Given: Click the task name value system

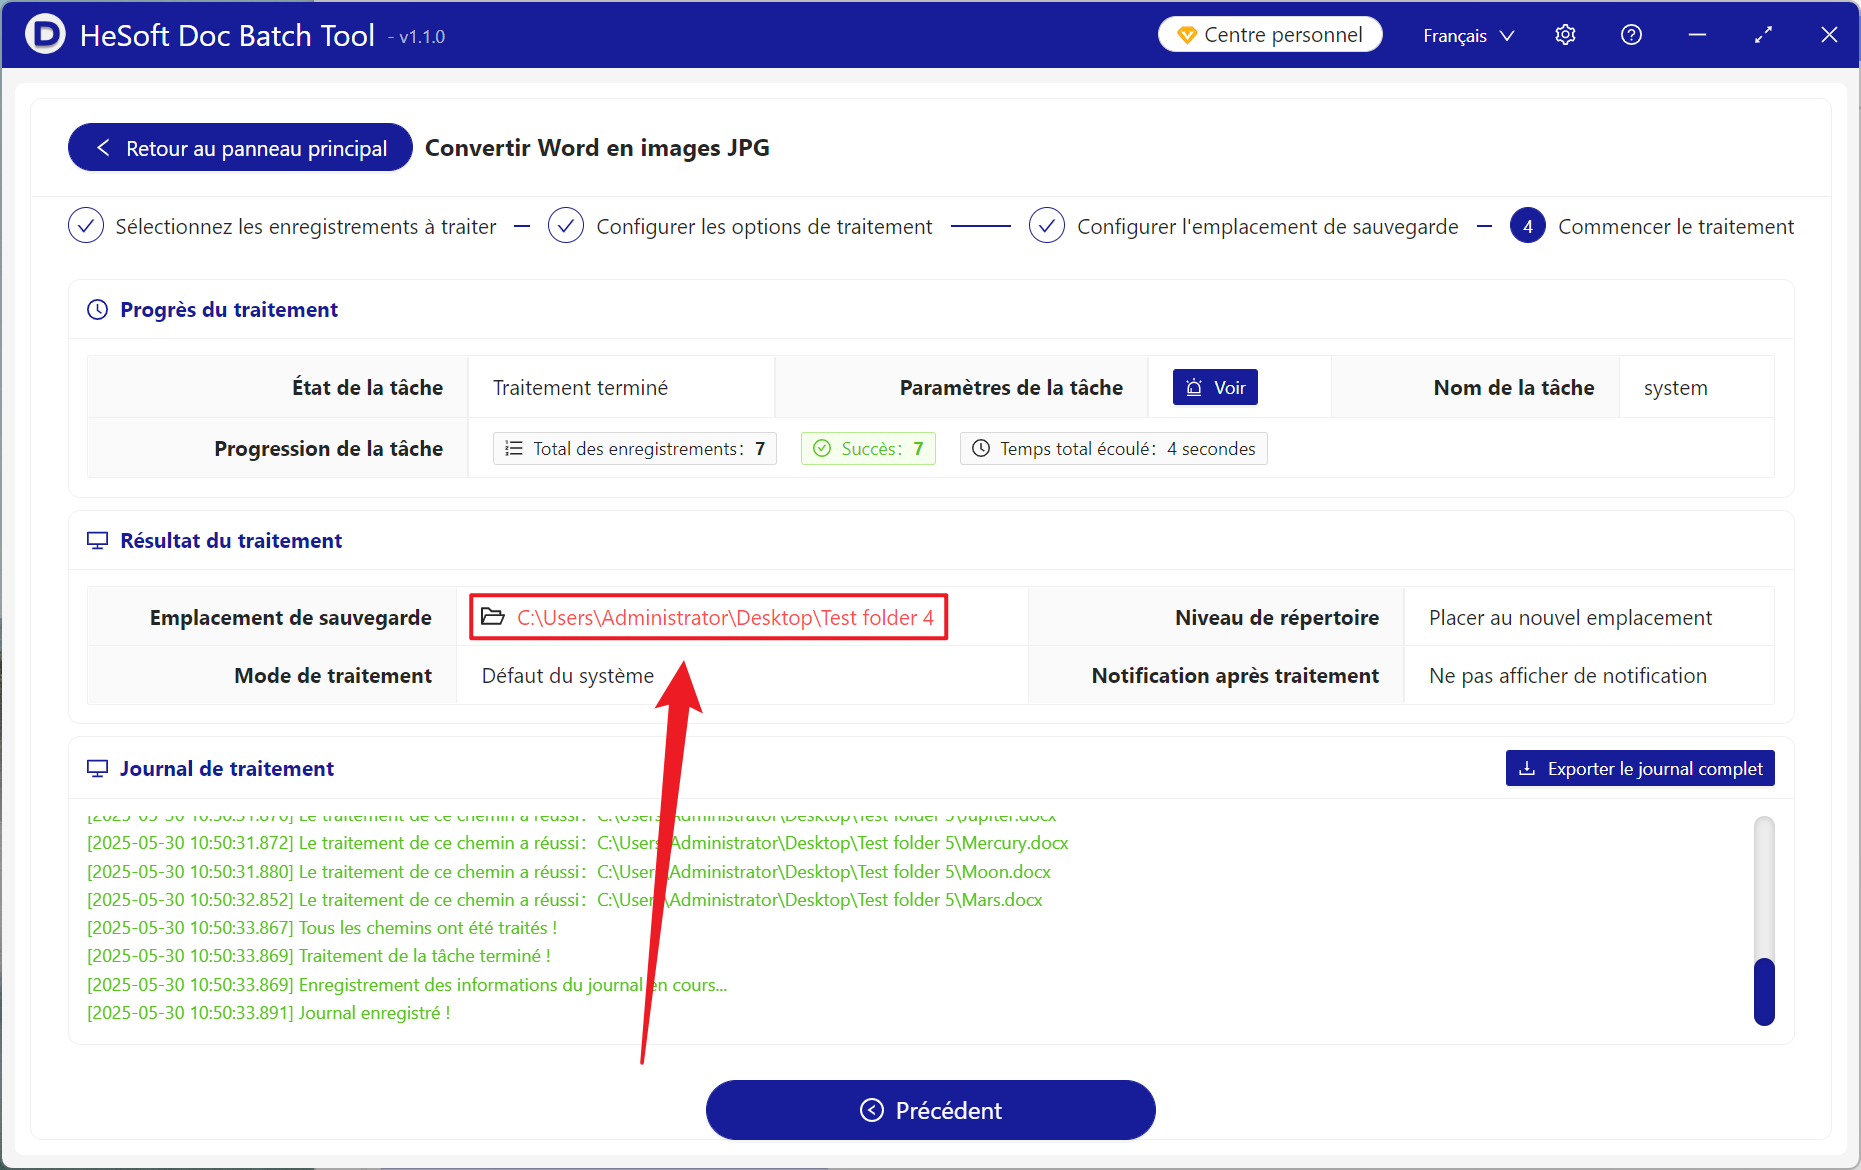Looking at the screenshot, I should pyautogui.click(x=1675, y=388).
